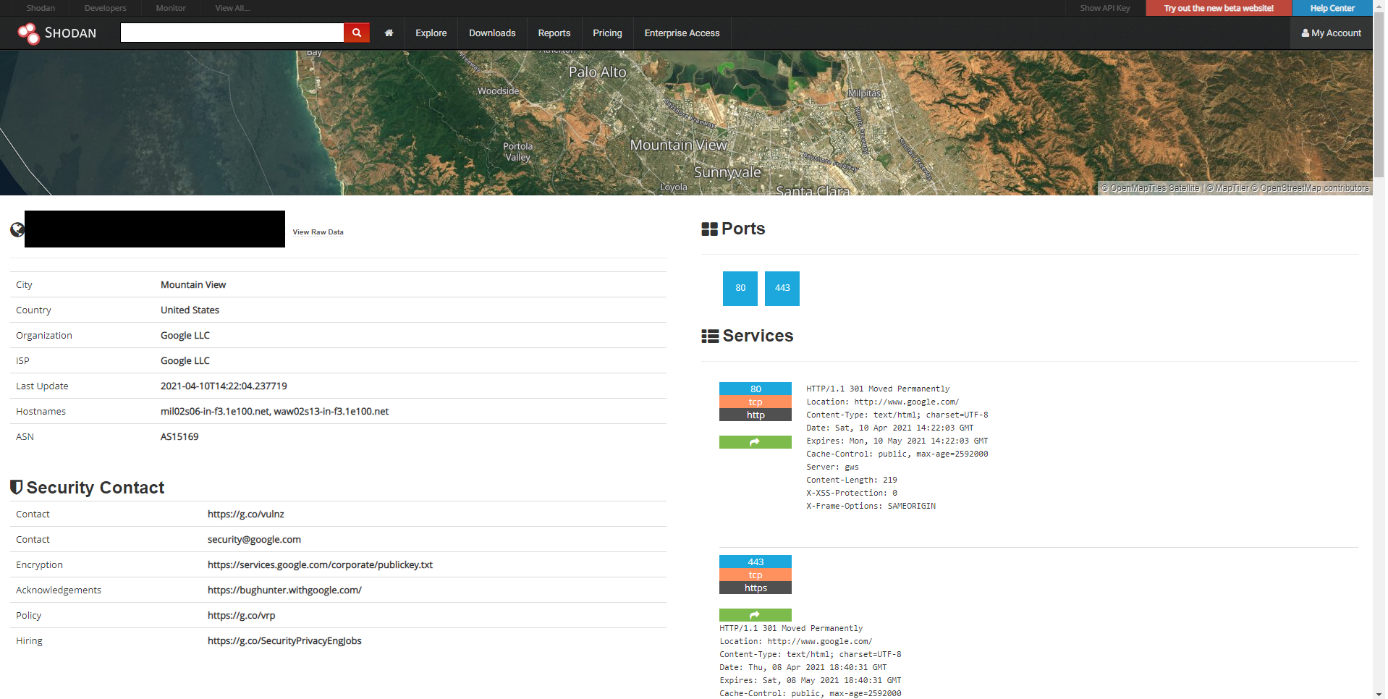The image size is (1388, 699).
Task: Click the security@google.com contact email
Action: (254, 539)
